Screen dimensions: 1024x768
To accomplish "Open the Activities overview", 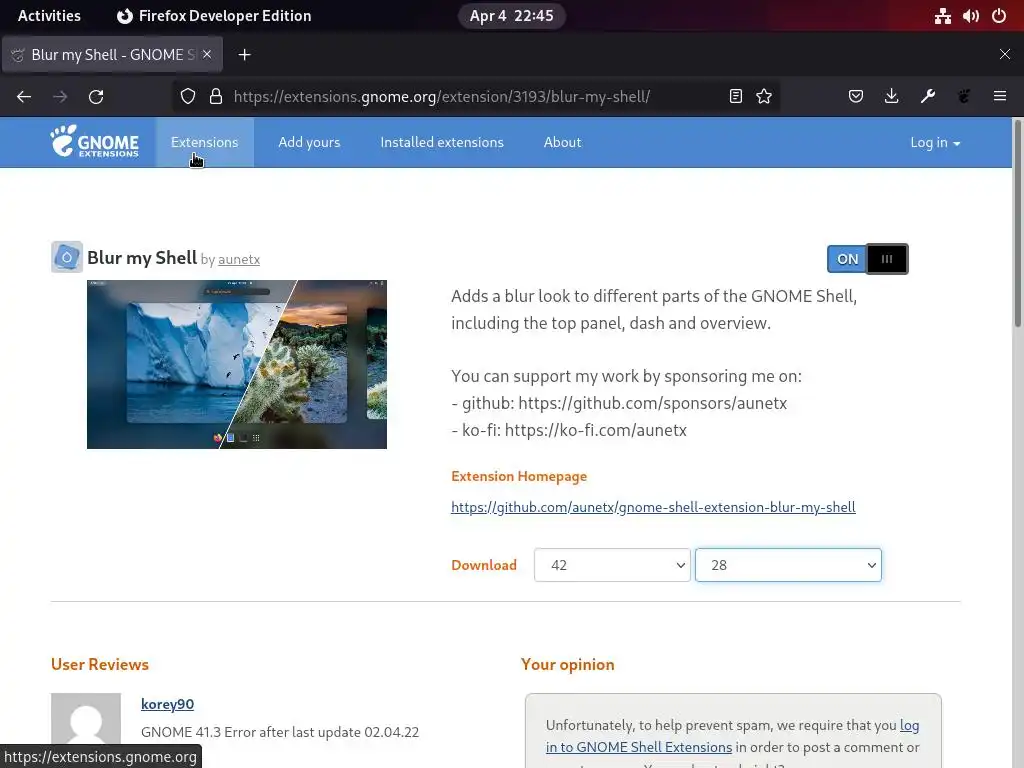I will [49, 16].
